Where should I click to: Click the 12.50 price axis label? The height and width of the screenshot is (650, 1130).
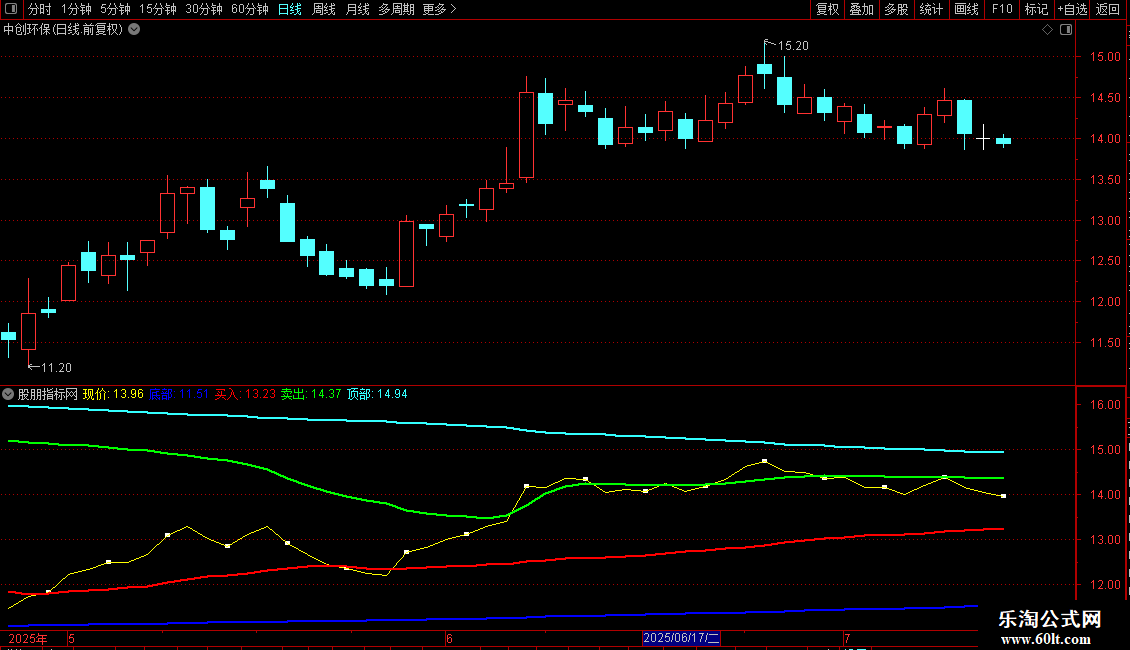point(1105,261)
